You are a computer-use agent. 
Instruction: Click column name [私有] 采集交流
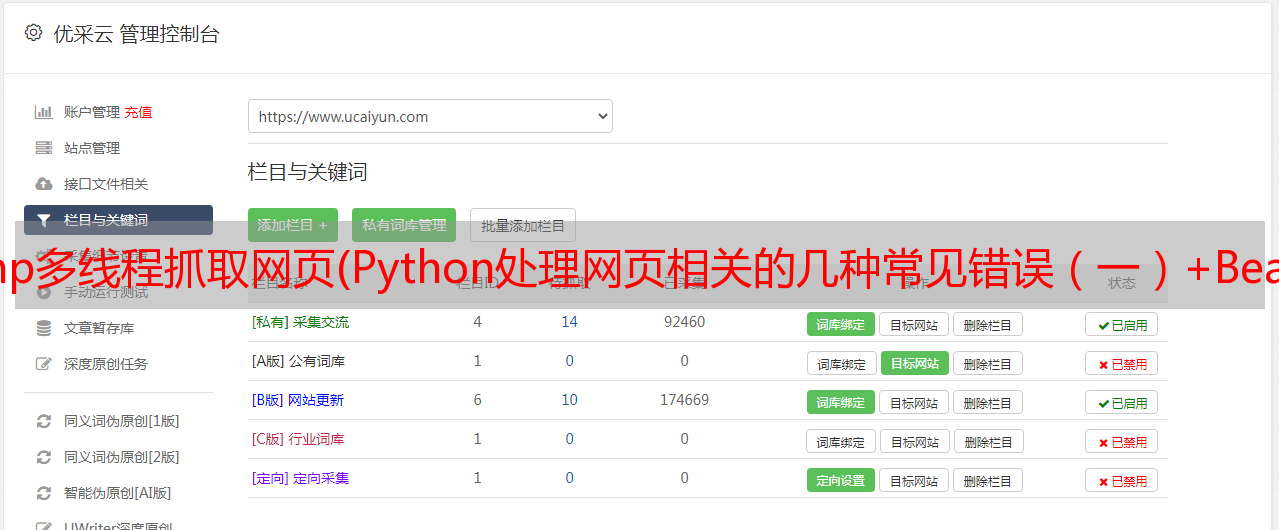pos(301,322)
